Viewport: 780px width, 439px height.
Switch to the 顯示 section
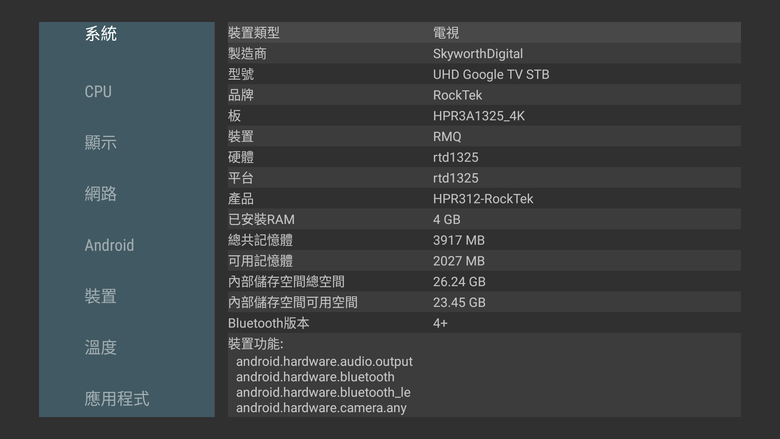pos(100,143)
